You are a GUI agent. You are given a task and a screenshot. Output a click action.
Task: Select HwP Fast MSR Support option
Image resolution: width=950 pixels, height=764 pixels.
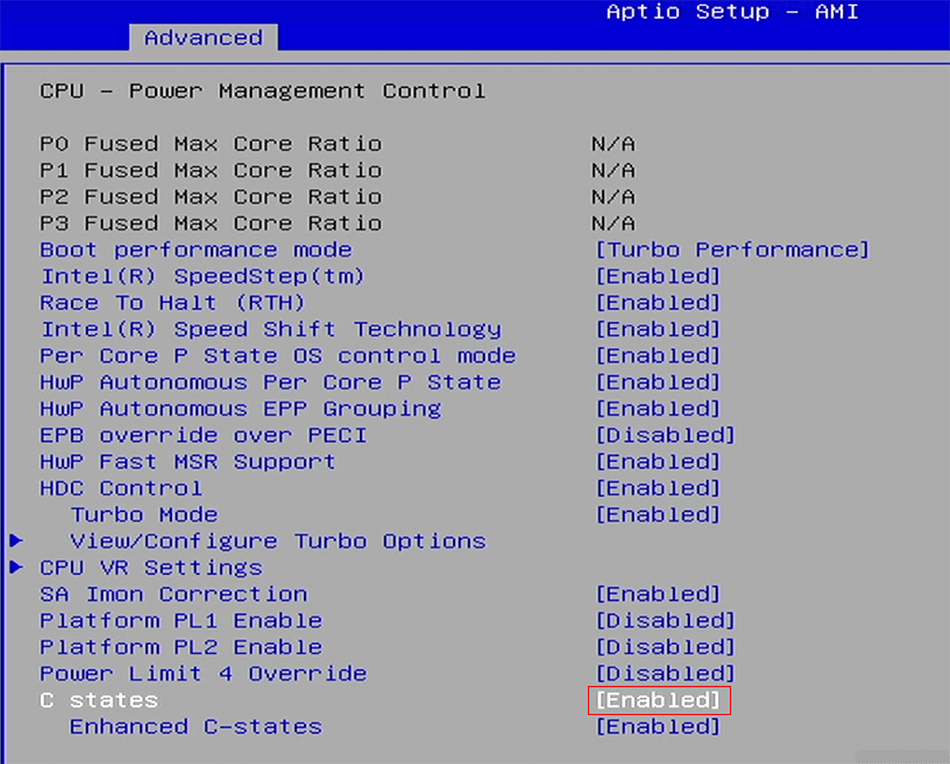187,462
